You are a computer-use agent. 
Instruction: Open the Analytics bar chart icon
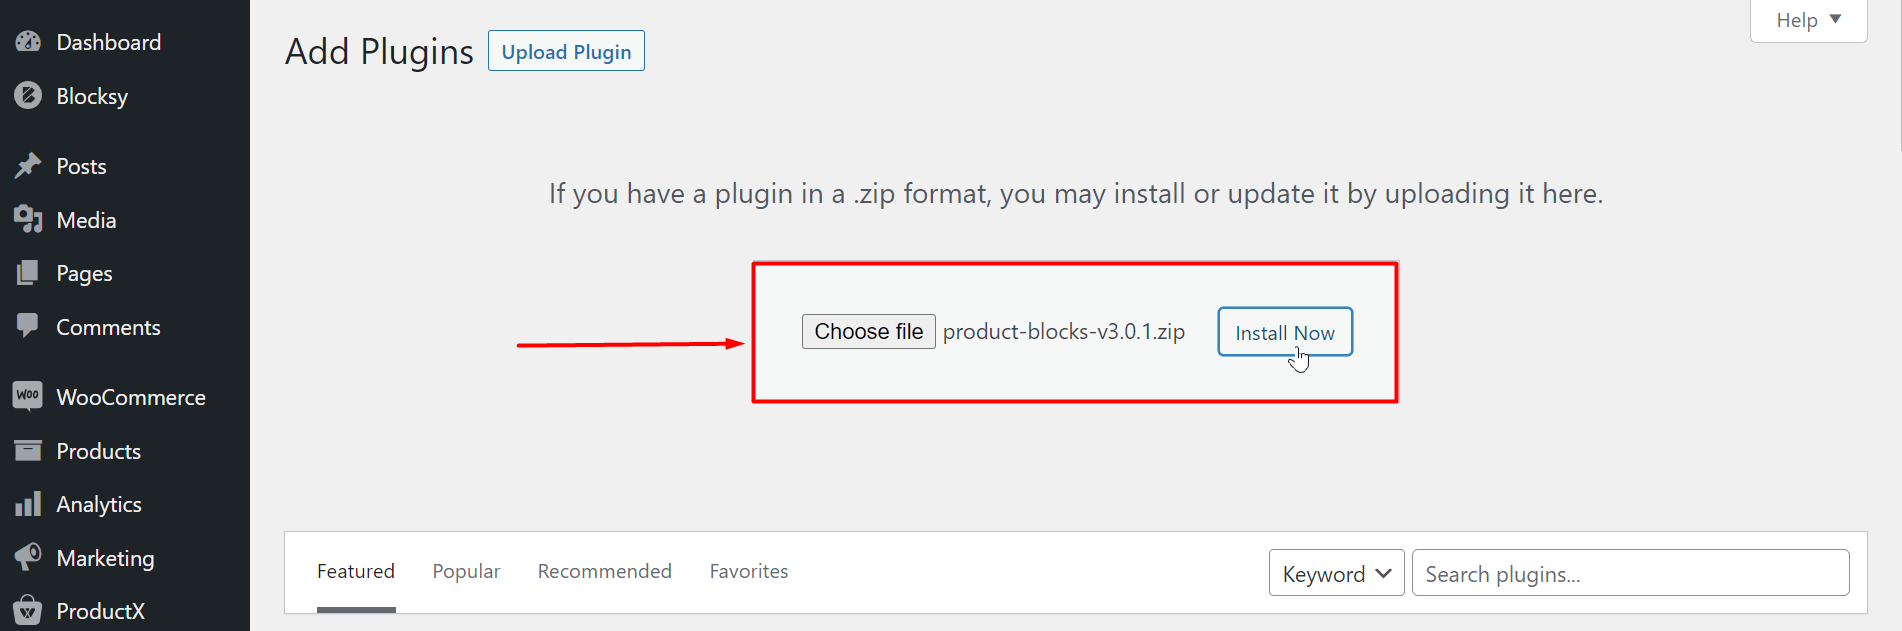pyautogui.click(x=28, y=504)
